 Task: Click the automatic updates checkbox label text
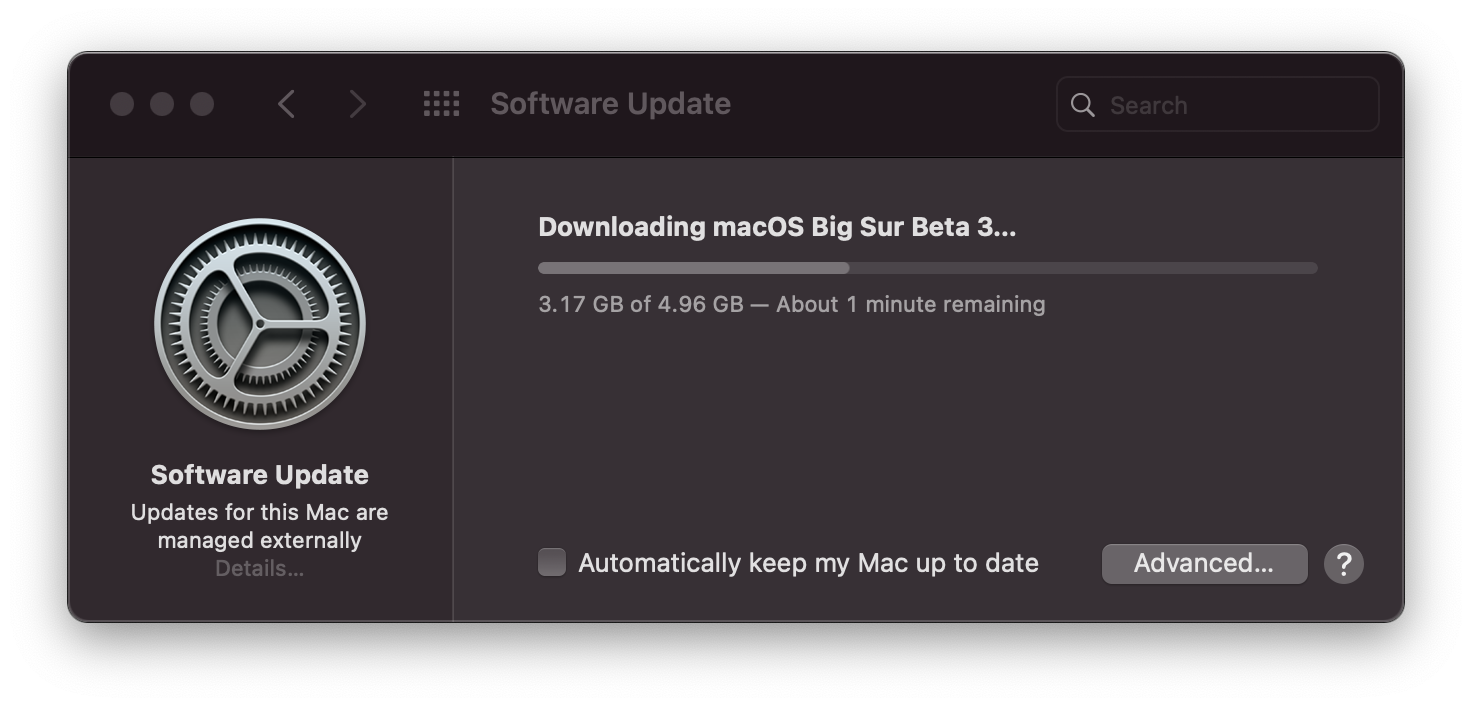pyautogui.click(x=808, y=564)
